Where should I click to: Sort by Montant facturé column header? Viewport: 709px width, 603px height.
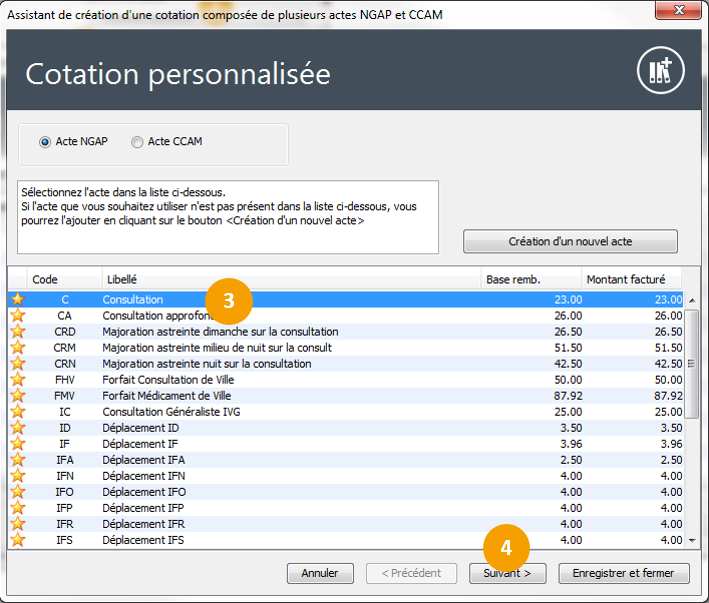(x=632, y=279)
